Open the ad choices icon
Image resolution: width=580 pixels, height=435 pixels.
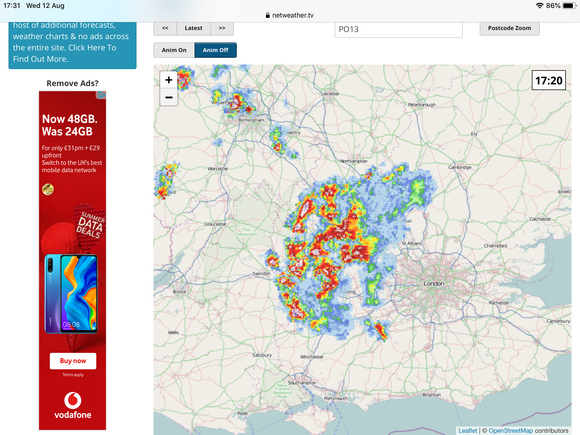(101, 95)
